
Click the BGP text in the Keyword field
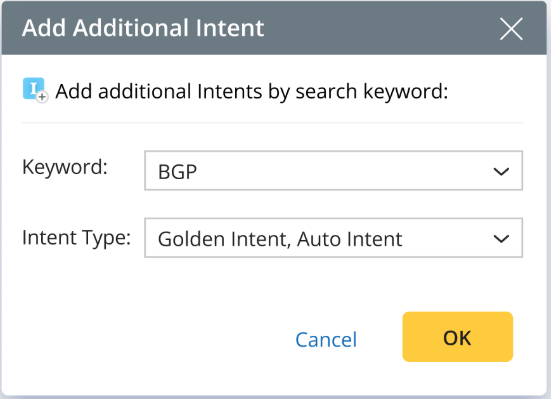[x=177, y=172]
